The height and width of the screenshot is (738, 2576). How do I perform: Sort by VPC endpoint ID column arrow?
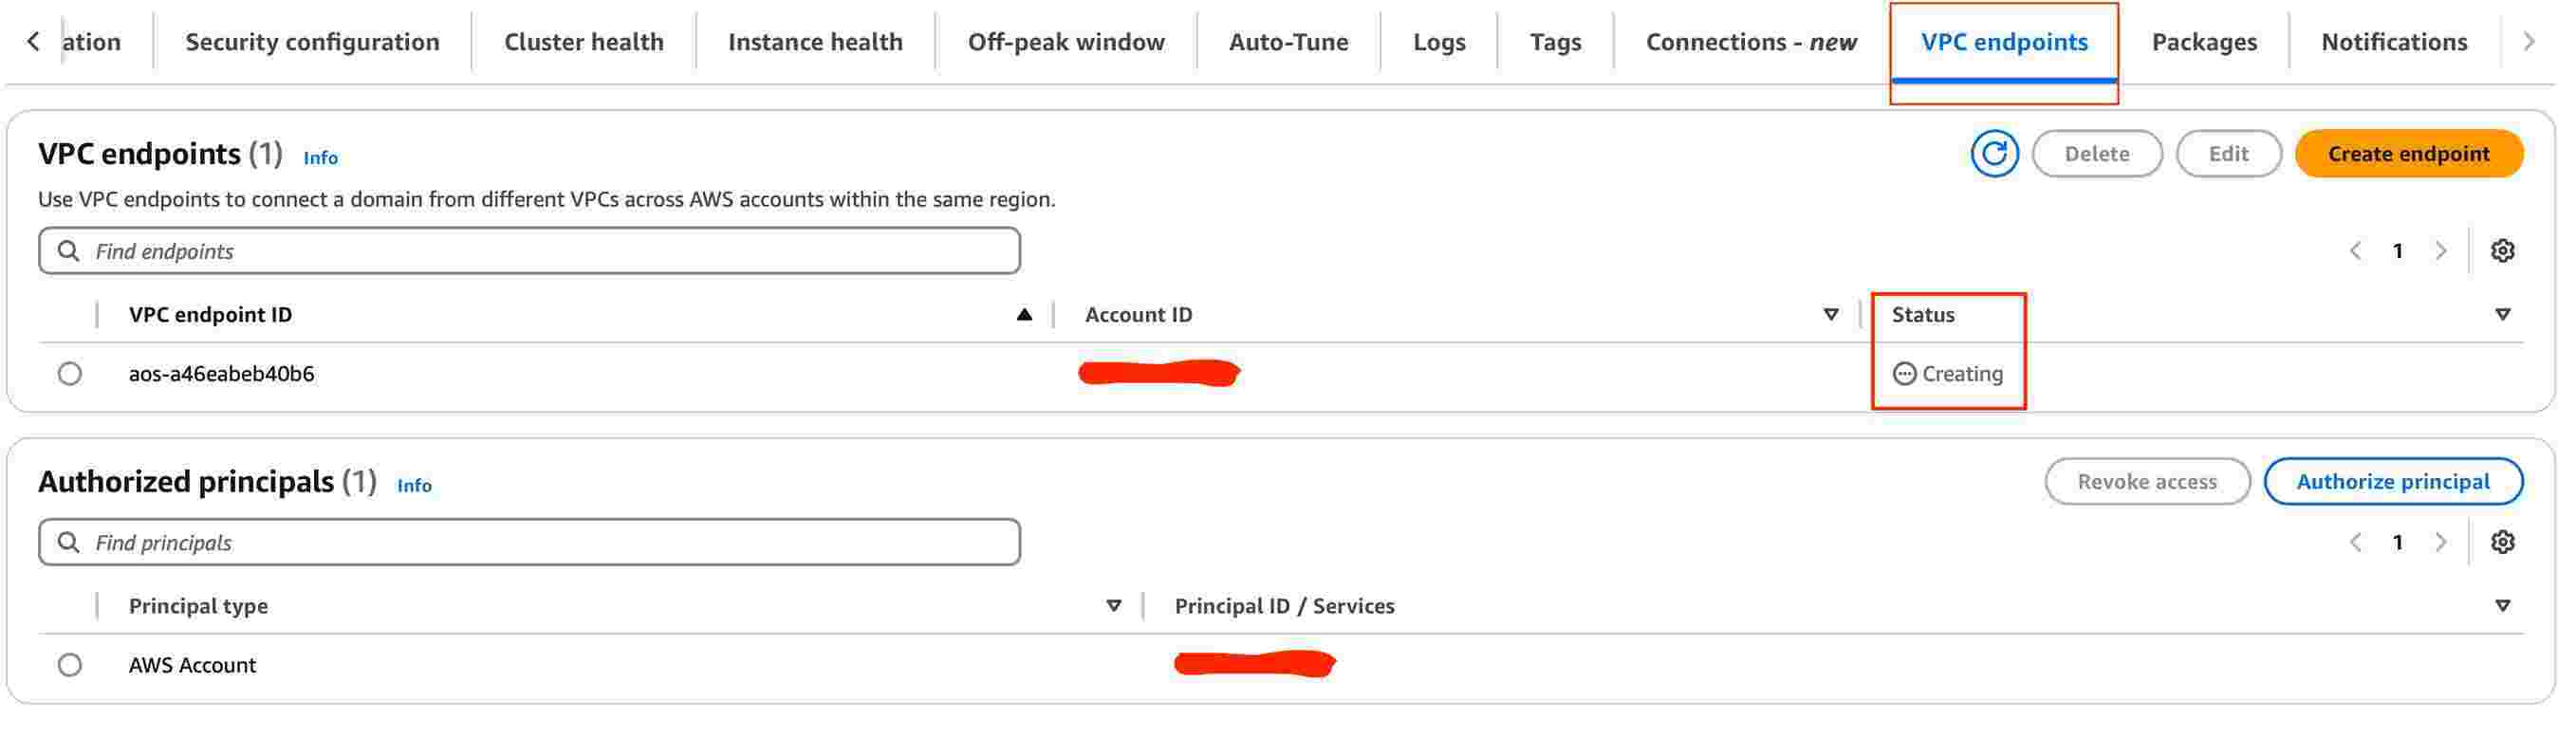tap(1024, 315)
